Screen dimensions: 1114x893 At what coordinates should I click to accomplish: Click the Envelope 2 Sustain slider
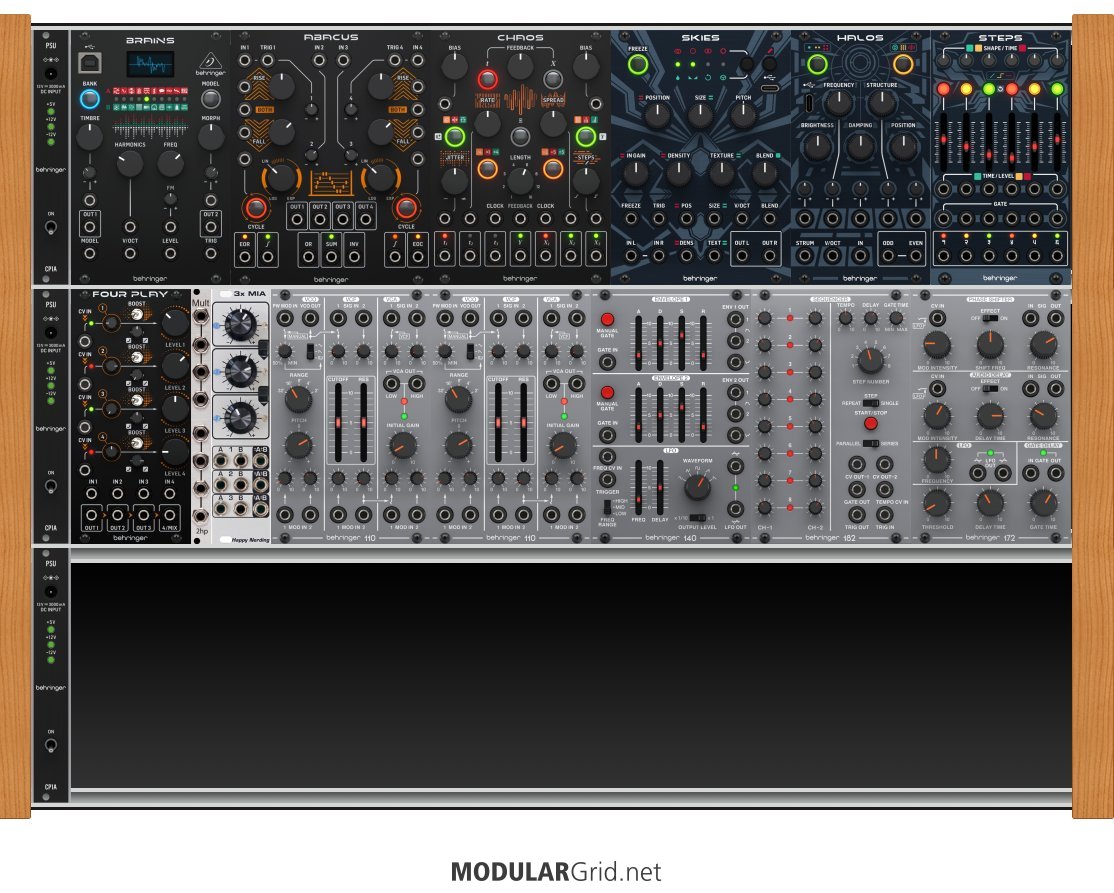682,416
